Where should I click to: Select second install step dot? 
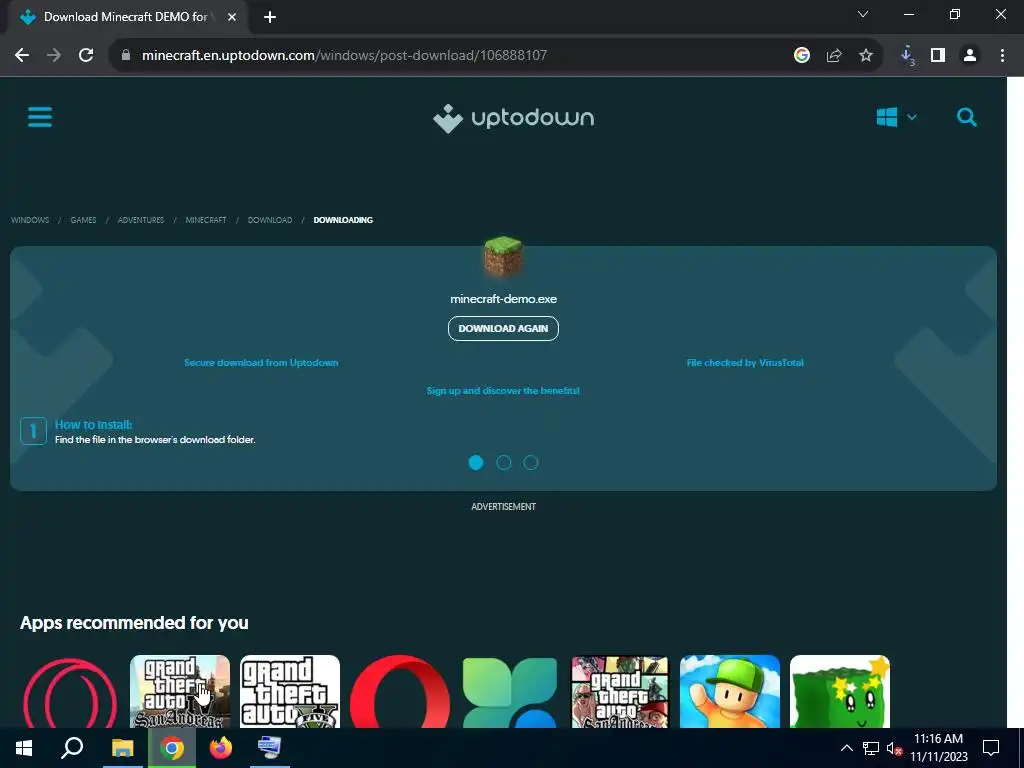(x=504, y=462)
